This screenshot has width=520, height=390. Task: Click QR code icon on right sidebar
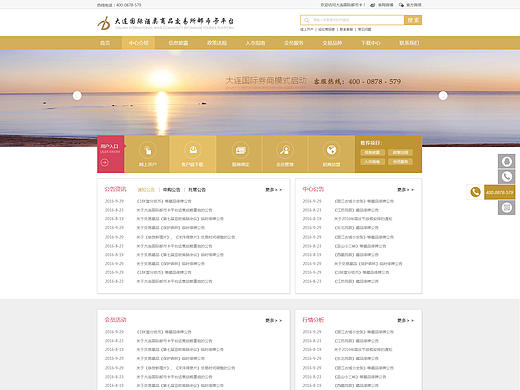507,208
